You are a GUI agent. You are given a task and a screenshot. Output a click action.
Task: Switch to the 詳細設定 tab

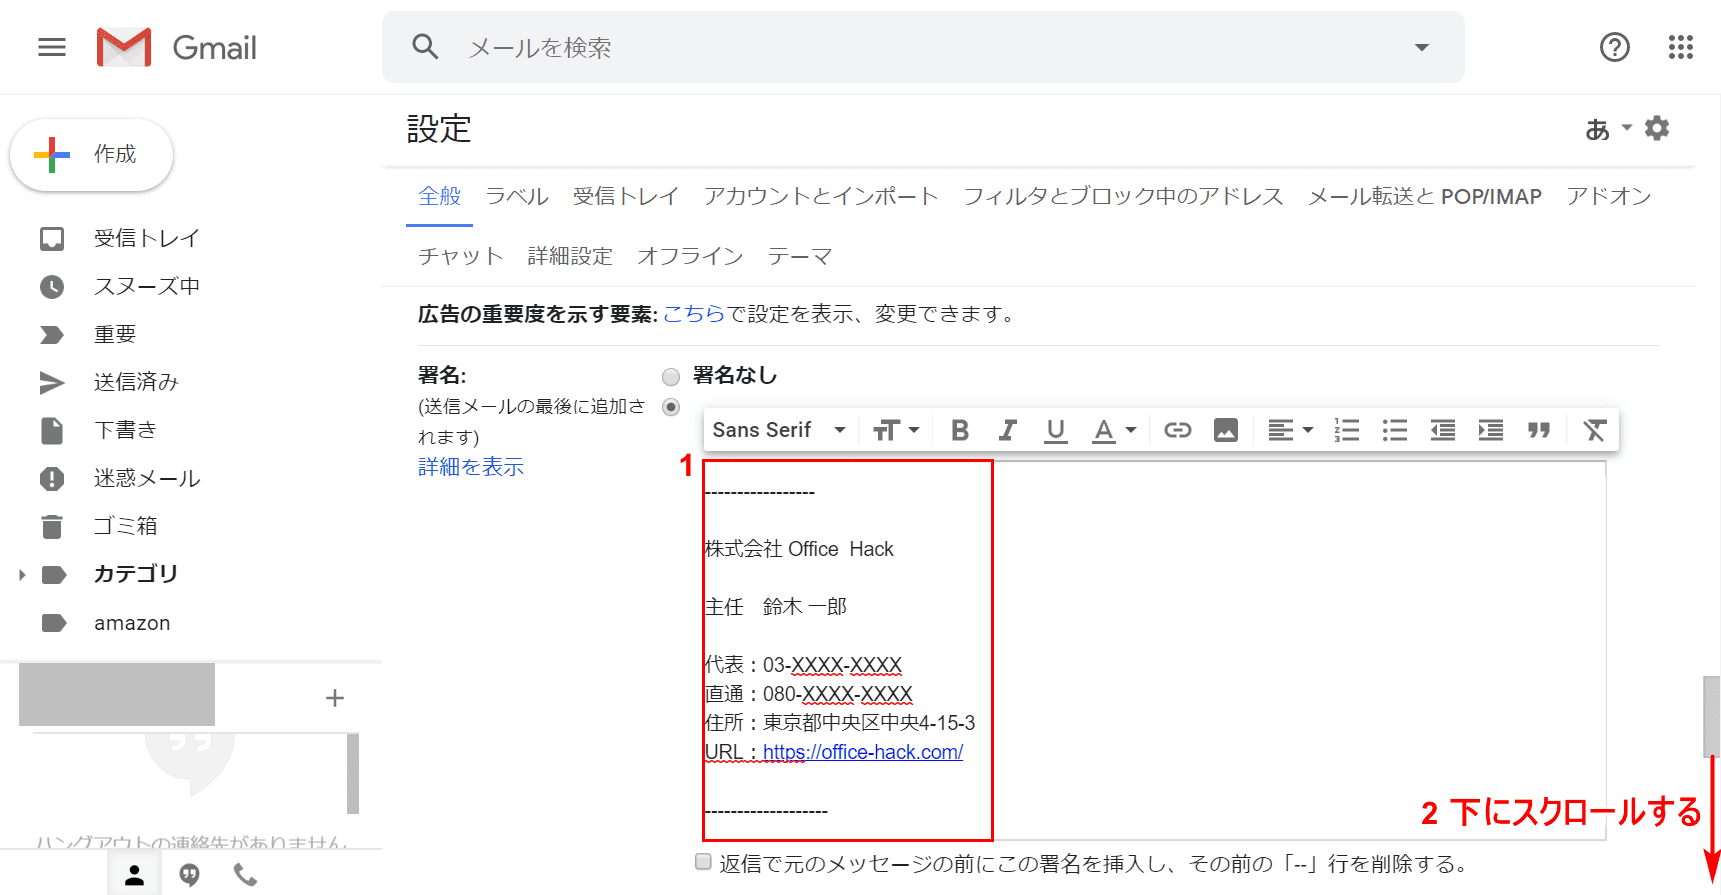(x=570, y=256)
